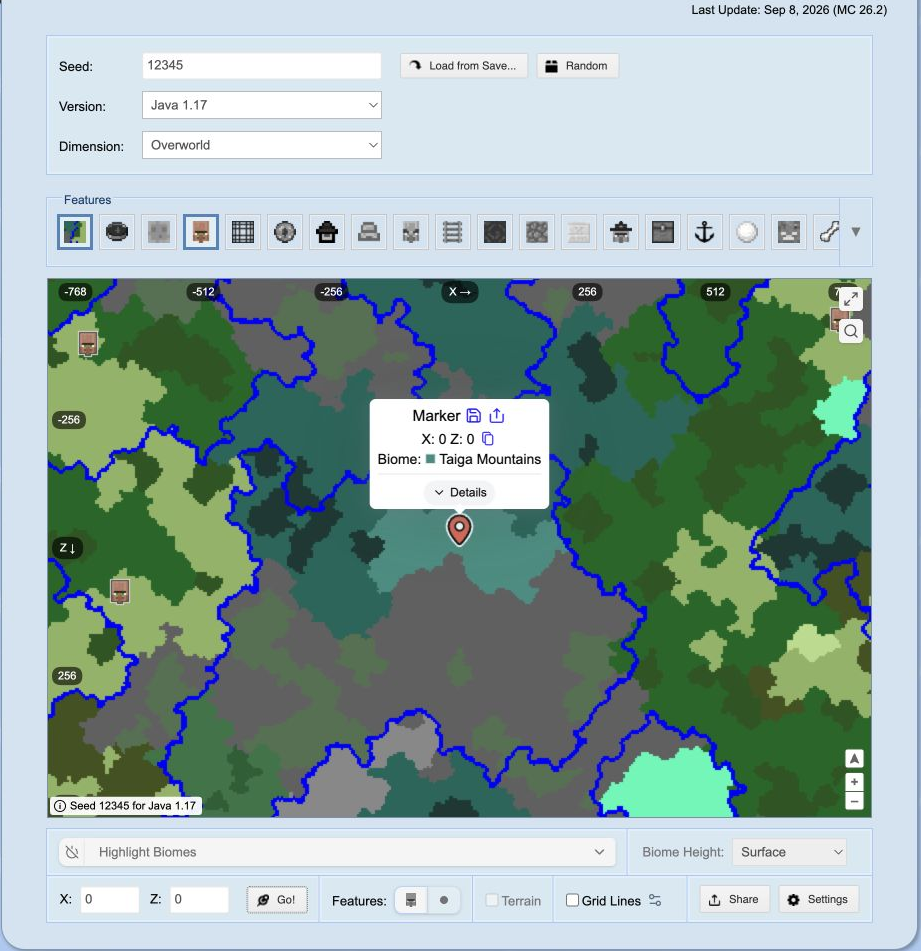Image resolution: width=921 pixels, height=951 pixels.
Task: Expand the Features list with the triangle
Action: point(856,232)
